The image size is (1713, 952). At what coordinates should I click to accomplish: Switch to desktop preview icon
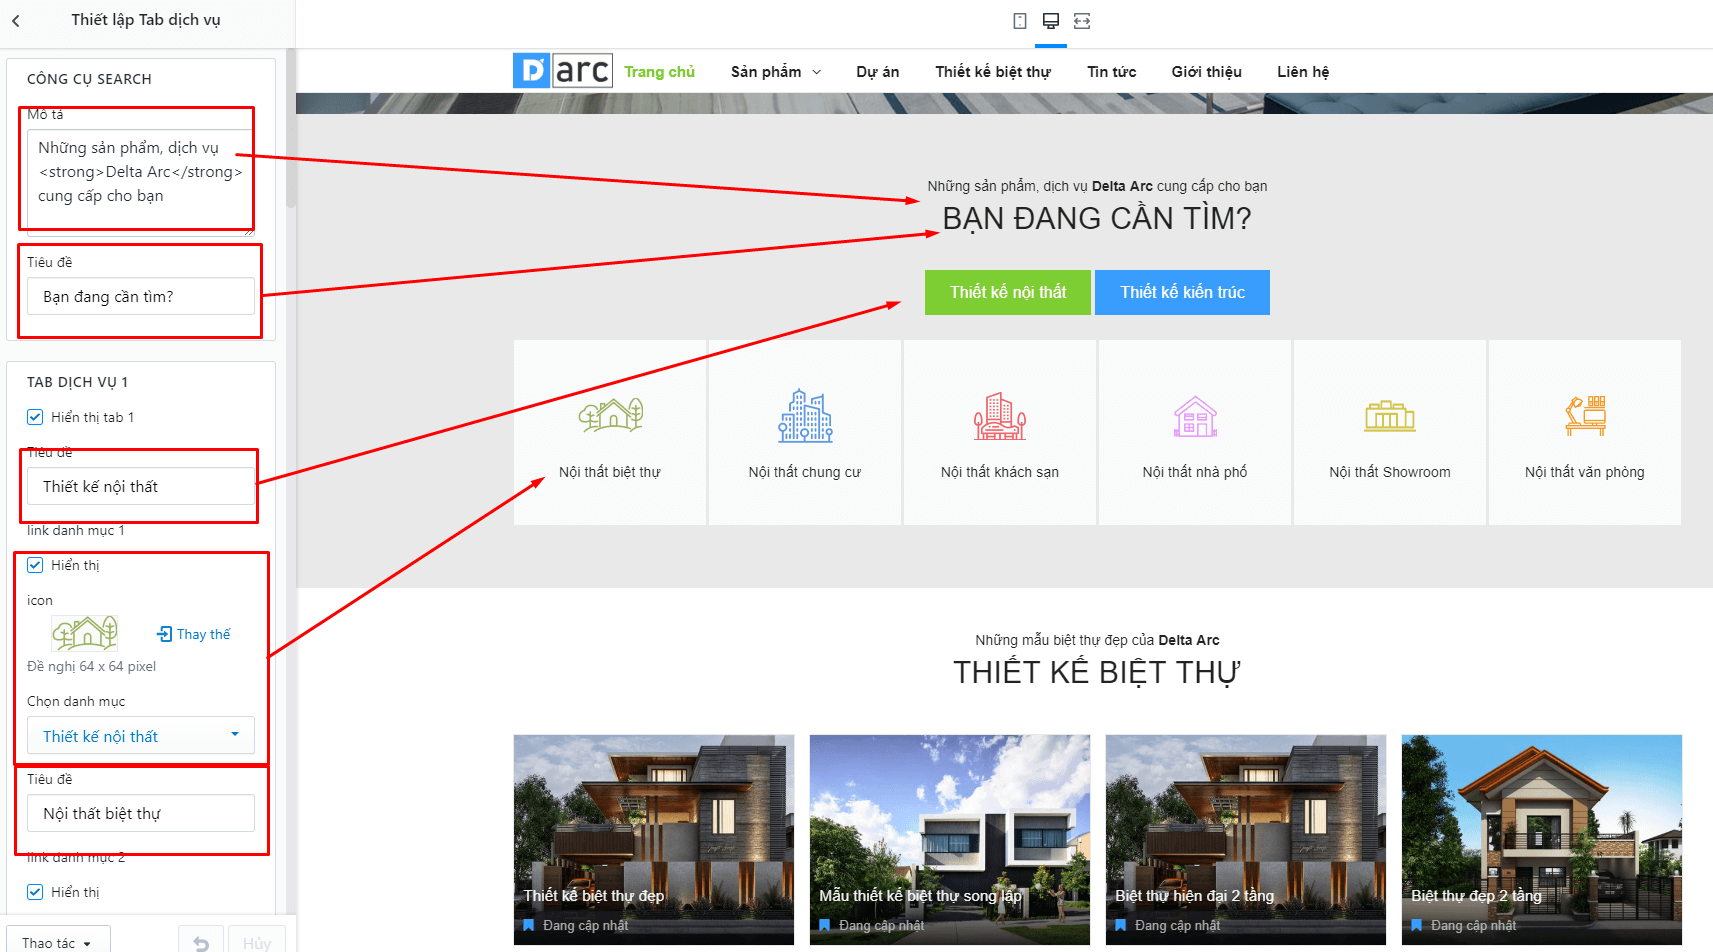(x=1050, y=21)
